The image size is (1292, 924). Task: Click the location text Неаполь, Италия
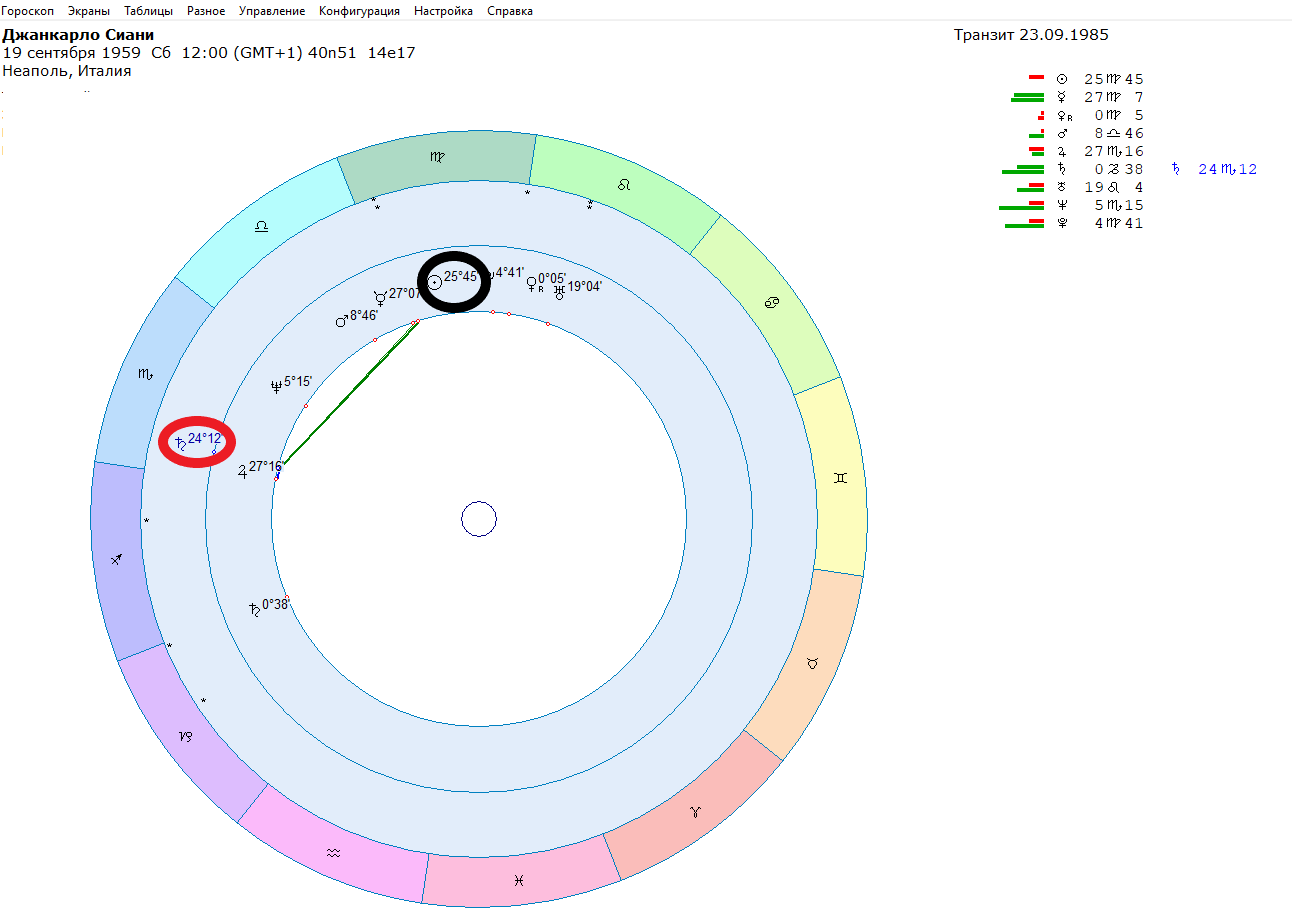pyautogui.click(x=67, y=71)
